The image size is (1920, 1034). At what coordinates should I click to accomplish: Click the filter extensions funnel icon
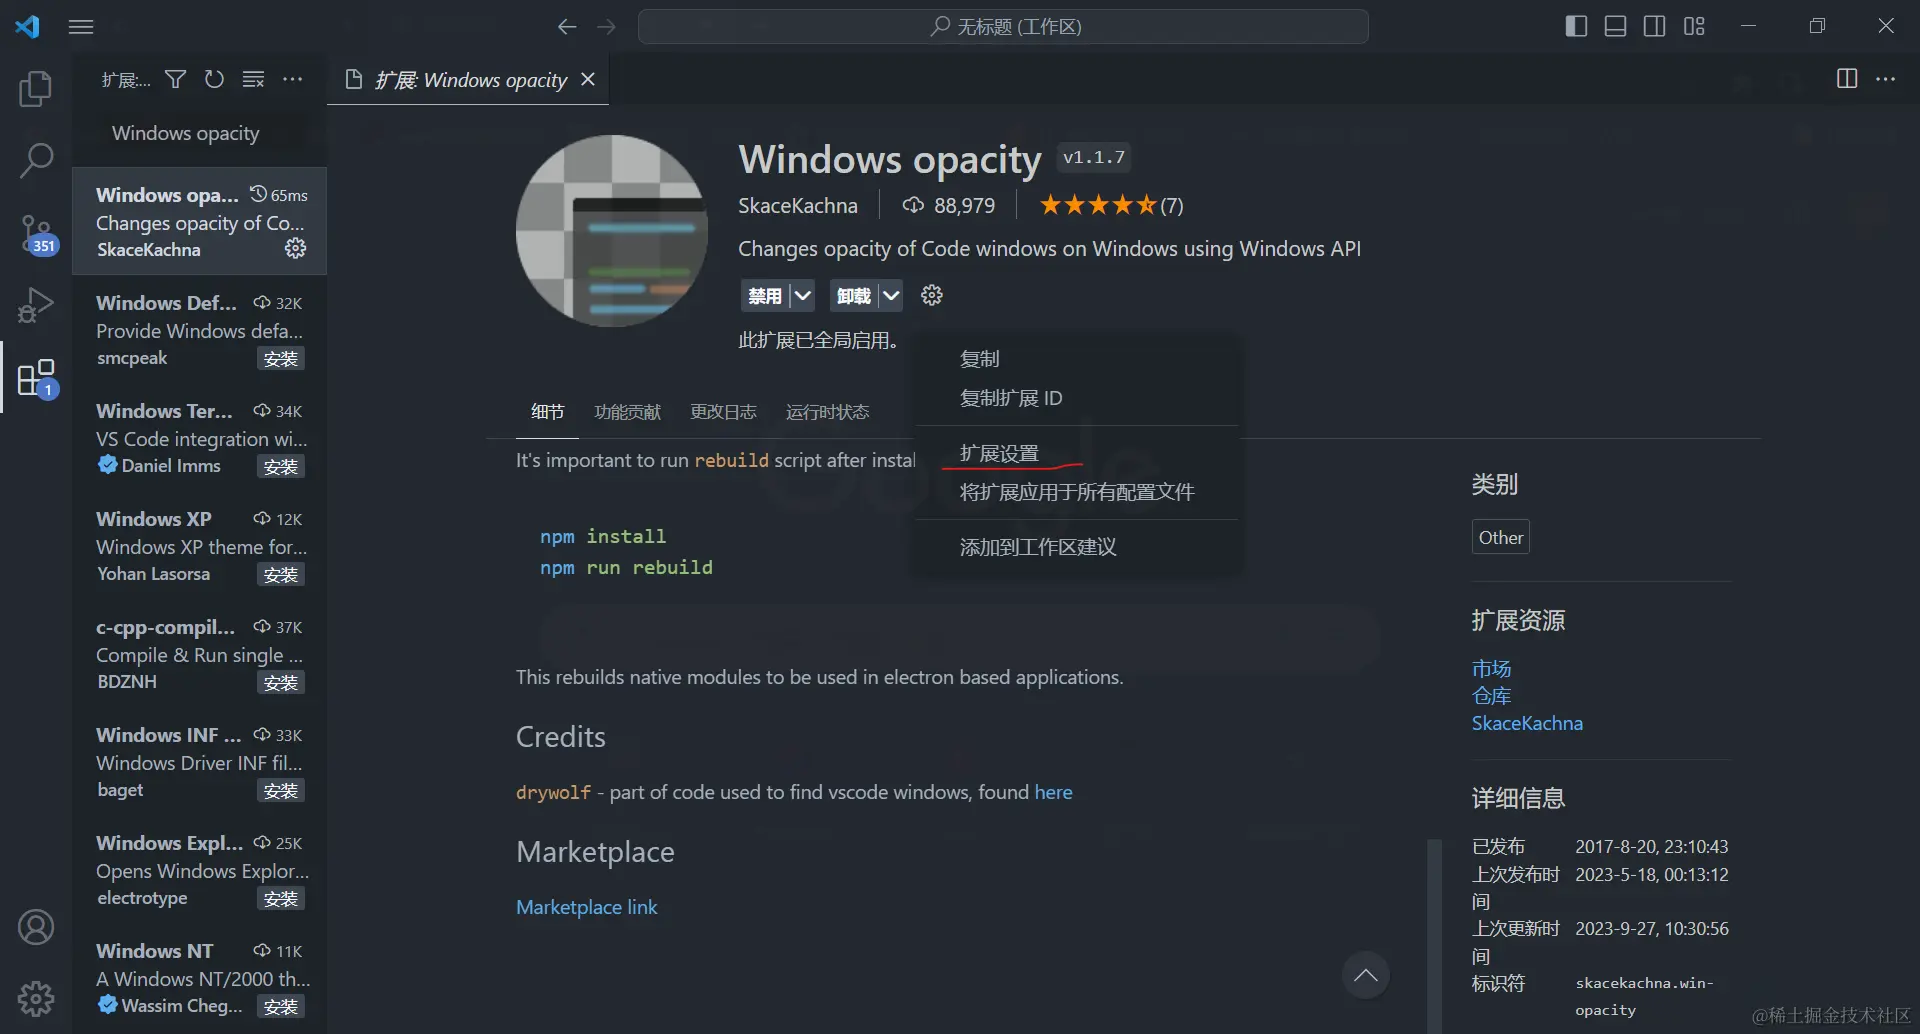click(176, 79)
